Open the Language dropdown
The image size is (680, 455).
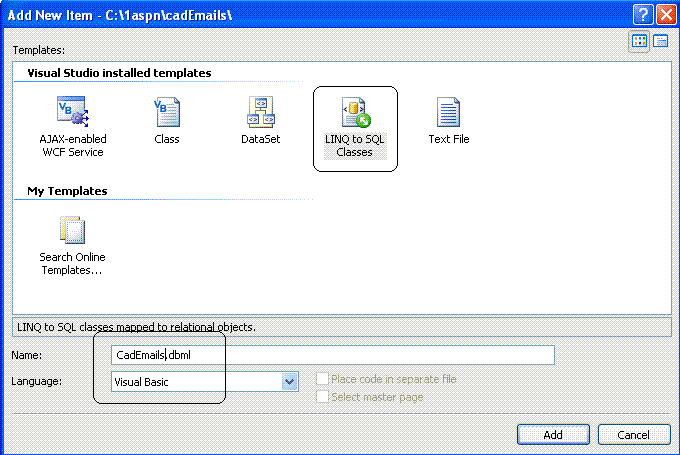[x=289, y=382]
